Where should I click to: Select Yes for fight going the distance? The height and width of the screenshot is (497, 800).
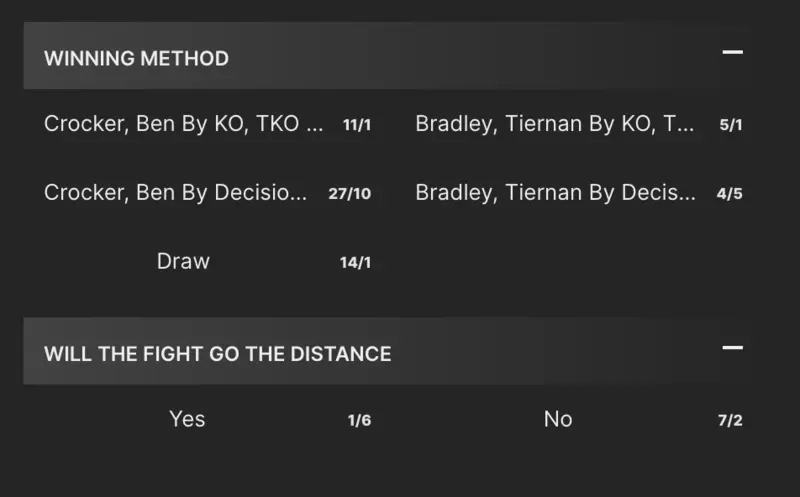click(187, 419)
